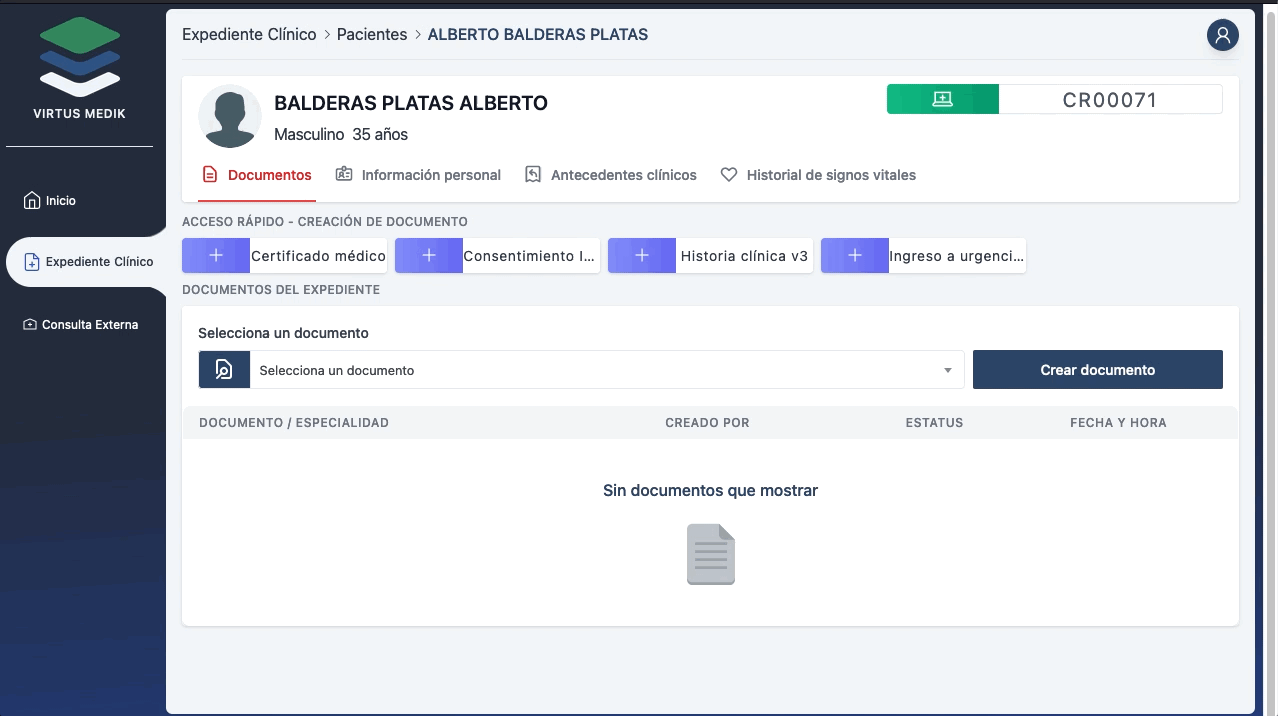
Task: Click the user profile avatar icon
Action: (1222, 35)
